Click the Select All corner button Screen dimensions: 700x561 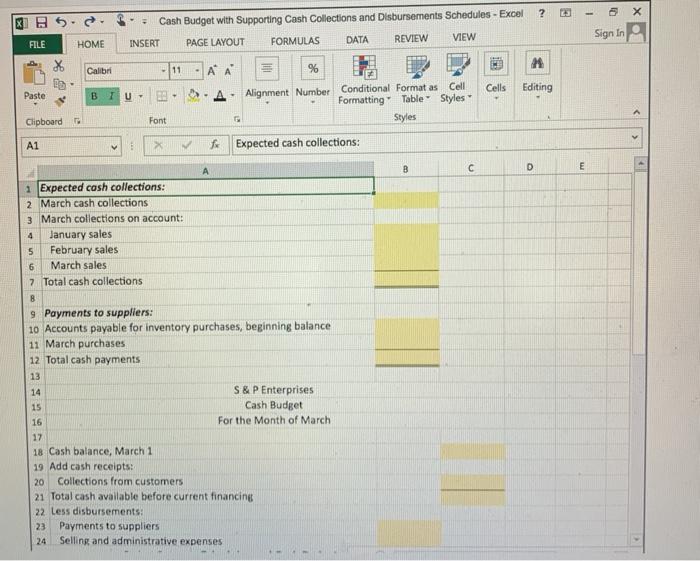(30, 173)
